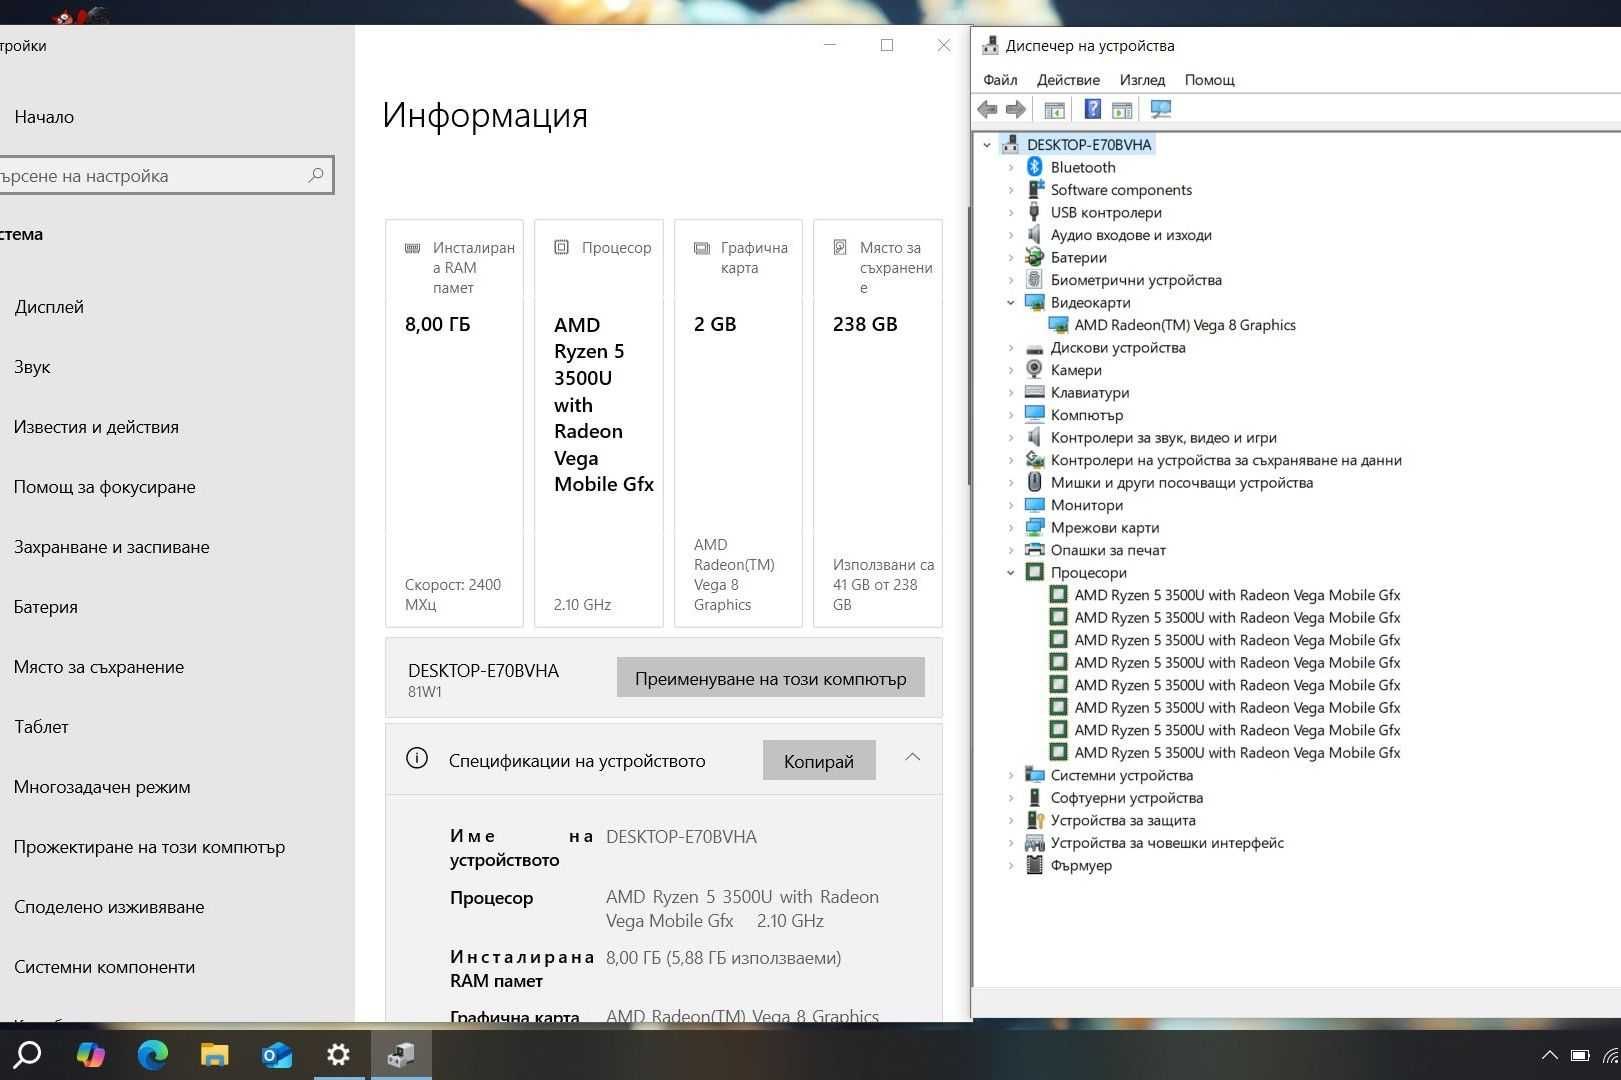
Task: Expand the Bluetooth node arrow
Action: click(1011, 167)
